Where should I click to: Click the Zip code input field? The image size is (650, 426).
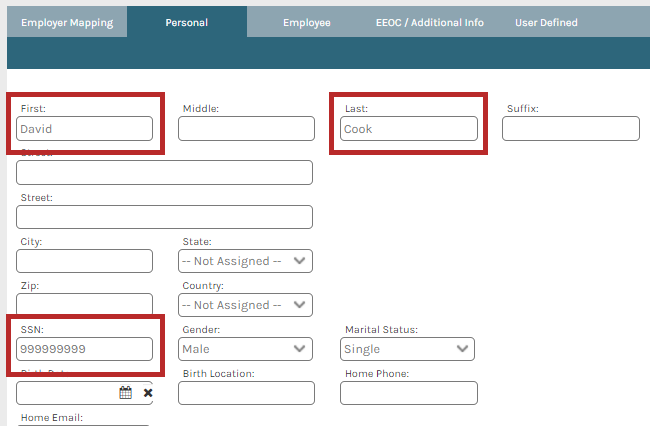point(85,304)
